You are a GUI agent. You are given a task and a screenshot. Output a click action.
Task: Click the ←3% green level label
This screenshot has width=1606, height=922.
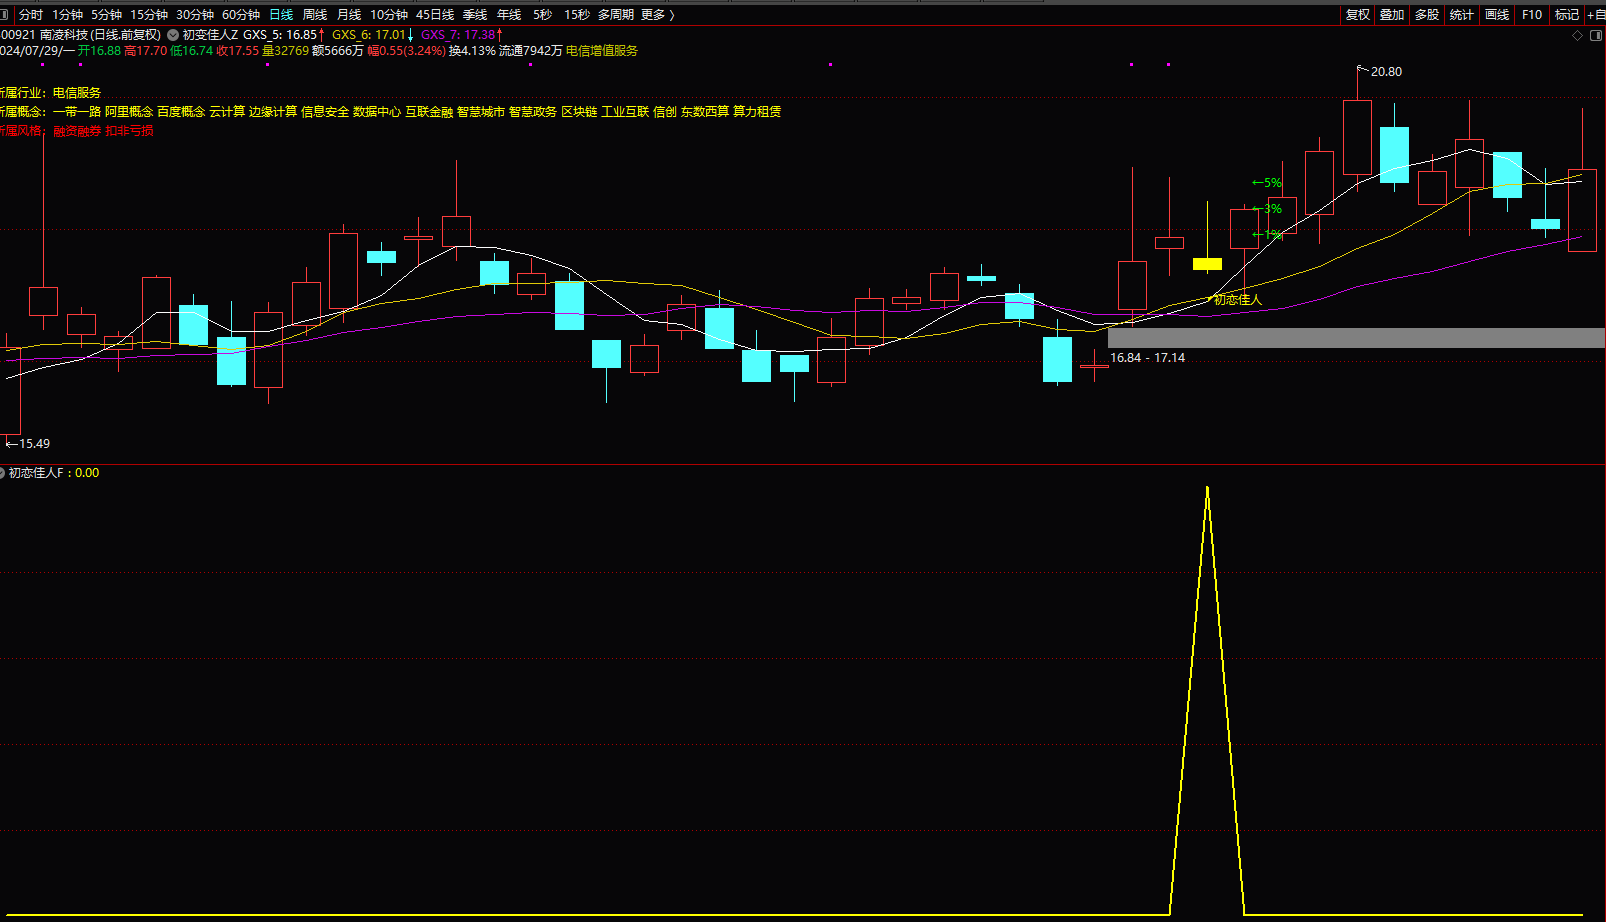pyautogui.click(x=1266, y=209)
